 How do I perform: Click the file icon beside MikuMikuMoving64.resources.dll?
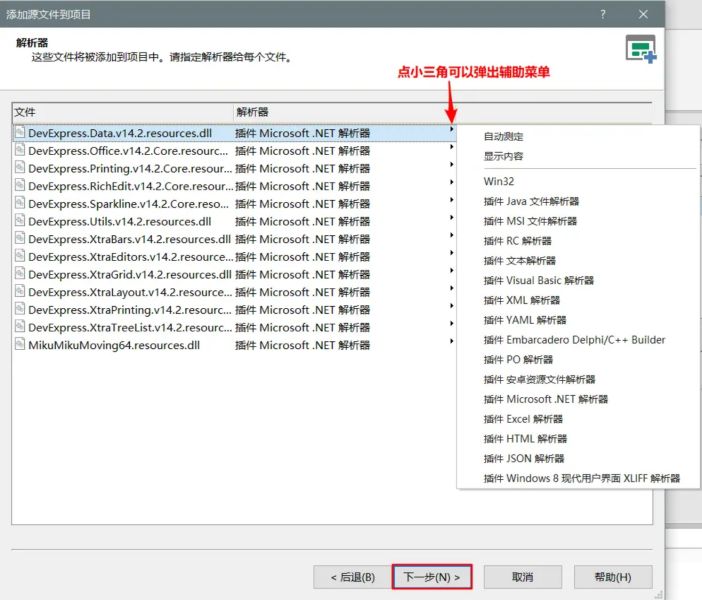(x=19, y=345)
